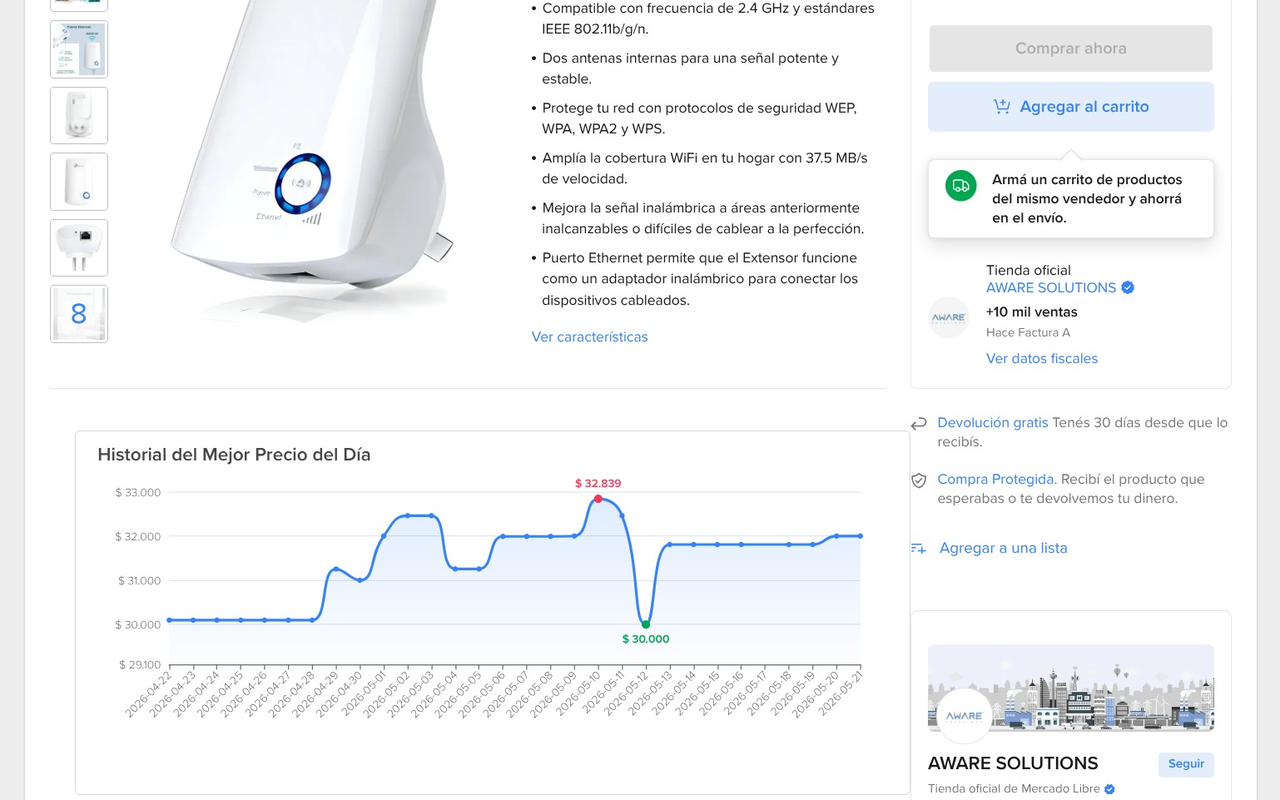Click the +10 mil ventas text
Screen dimensions: 1280x800
point(1032,312)
